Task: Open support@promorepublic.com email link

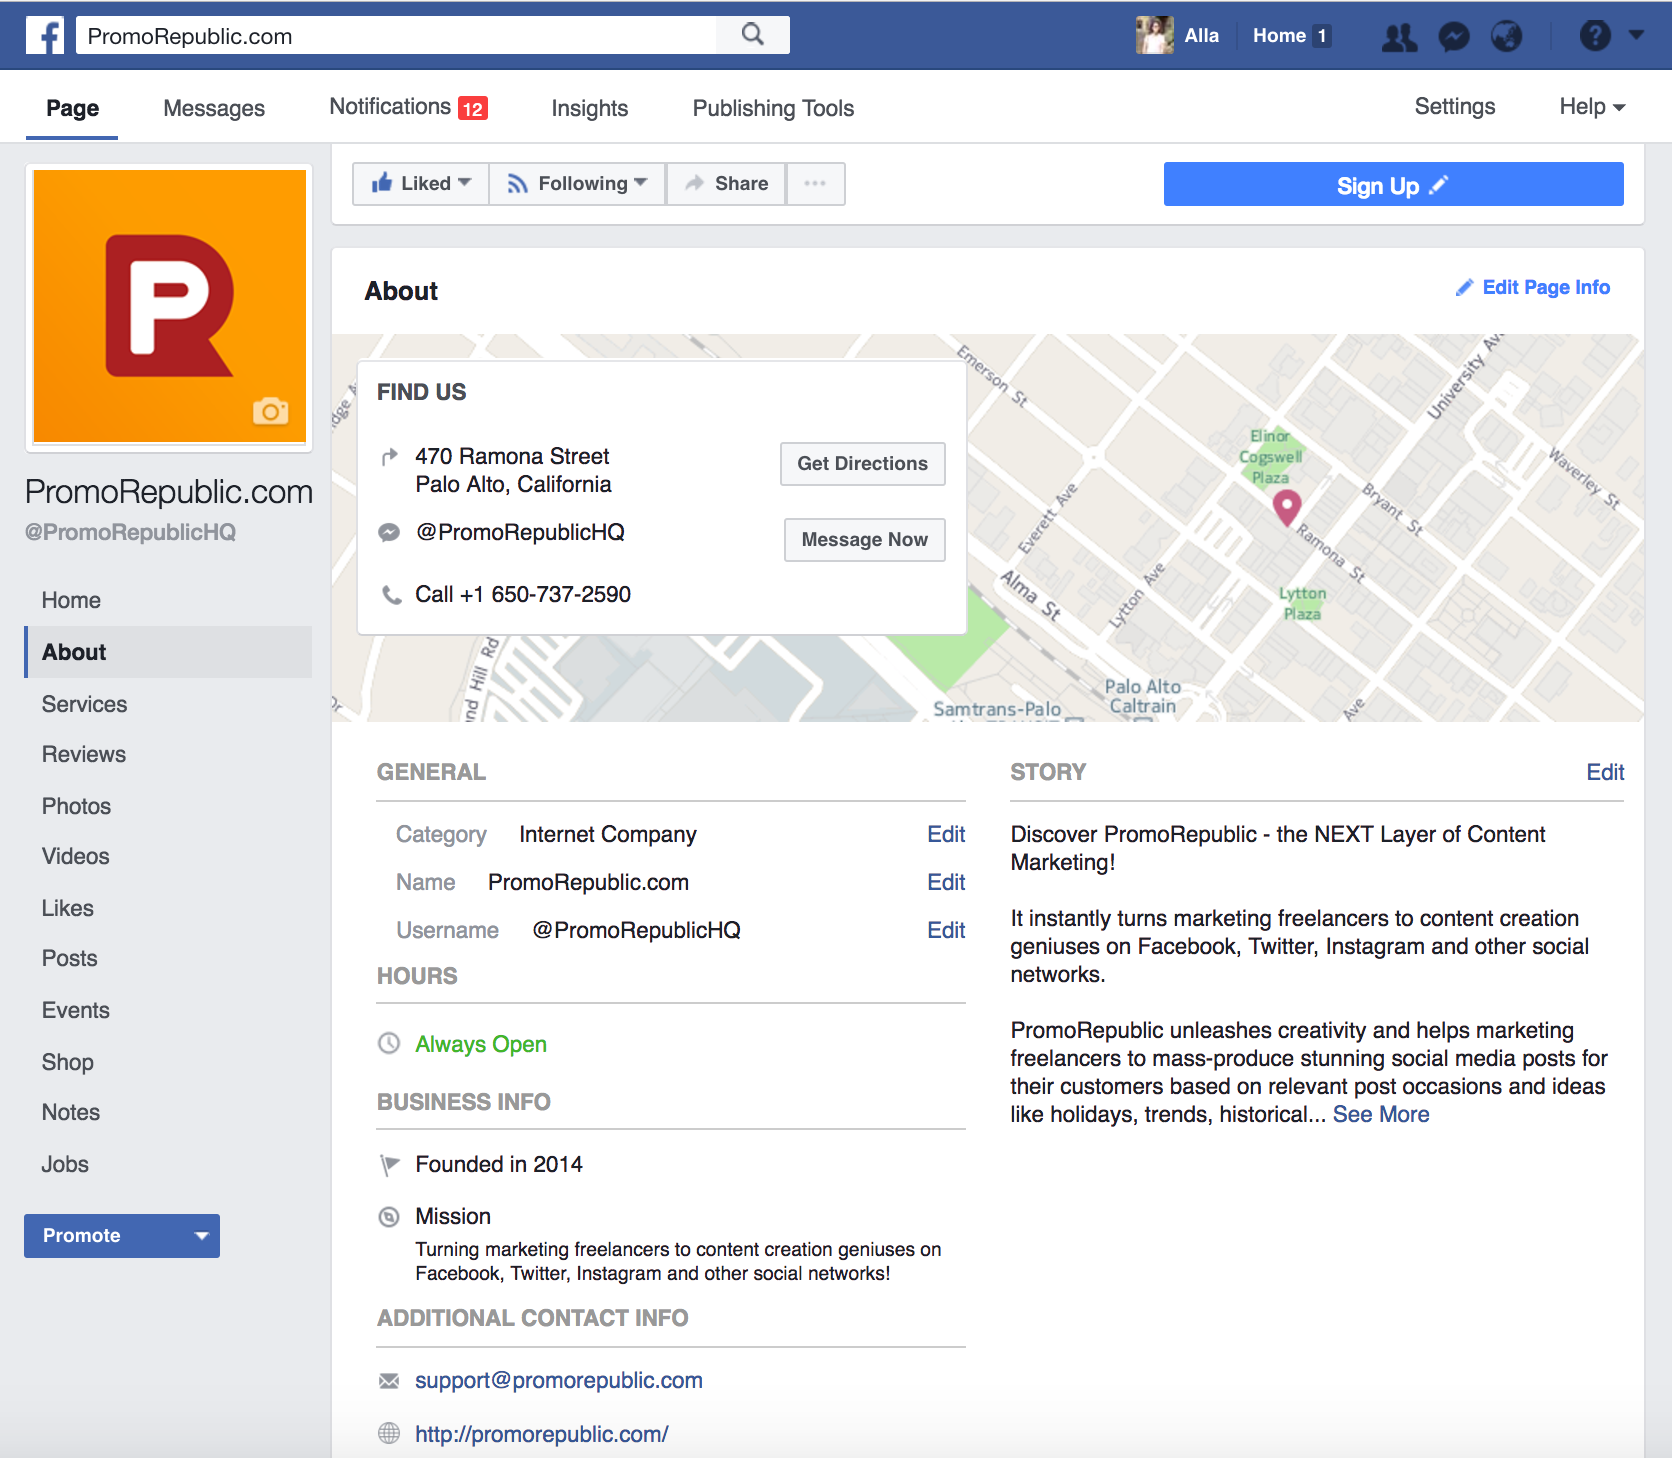Action: coord(558,1380)
